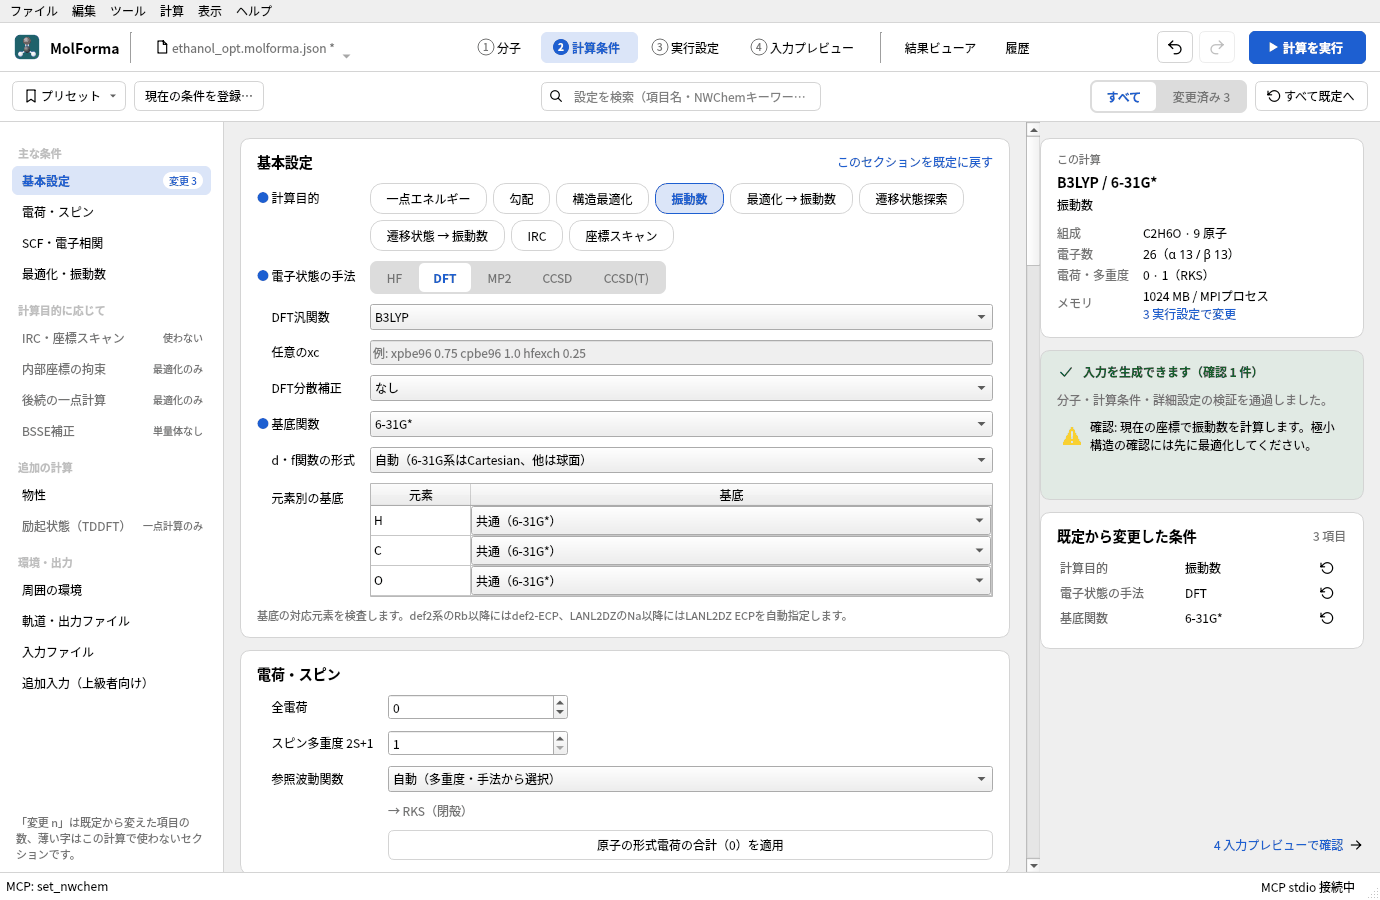Select 基本設定 in the sidebar
Image resolution: width=1380 pixels, height=900 pixels.
click(111, 181)
